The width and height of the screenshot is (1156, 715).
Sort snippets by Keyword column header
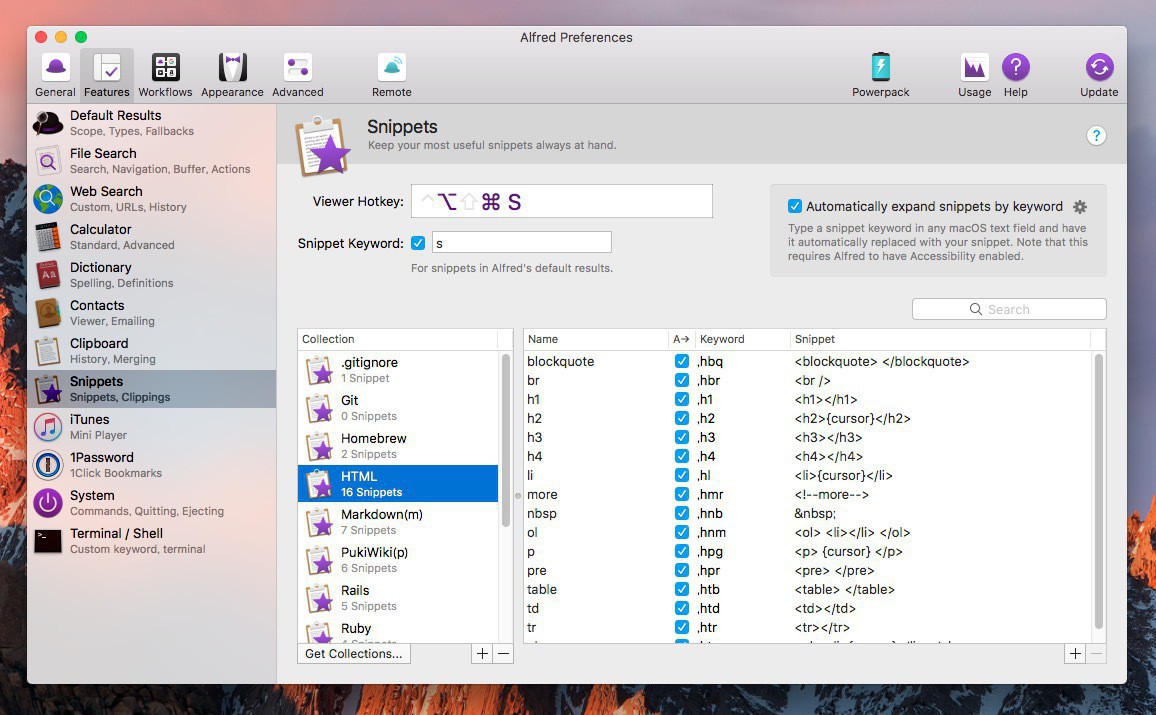click(x=740, y=340)
